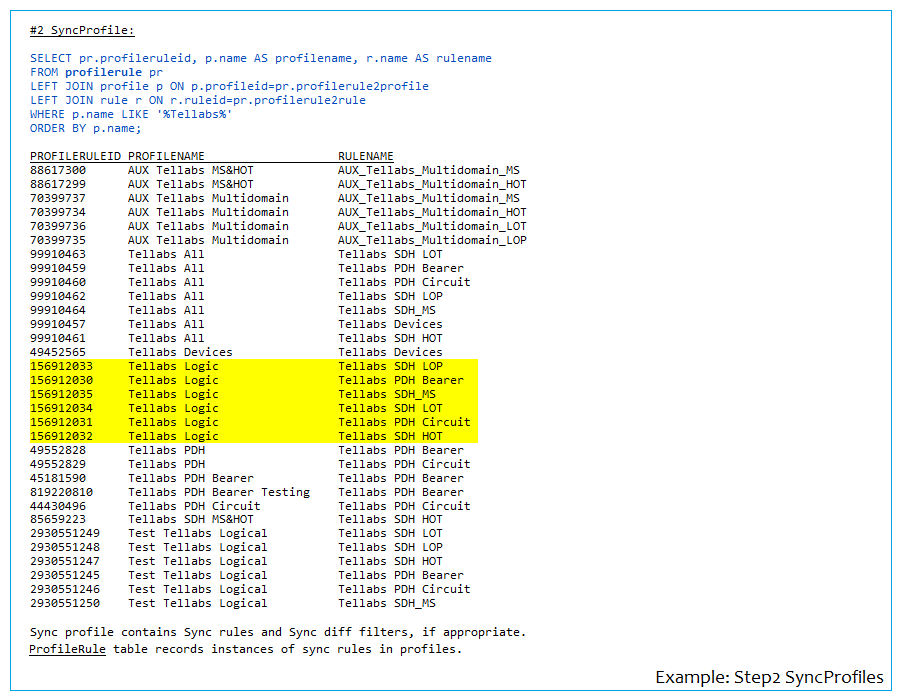
Task: Click the 'LEFT JOIN rule r' SQL line
Action: [x=198, y=100]
